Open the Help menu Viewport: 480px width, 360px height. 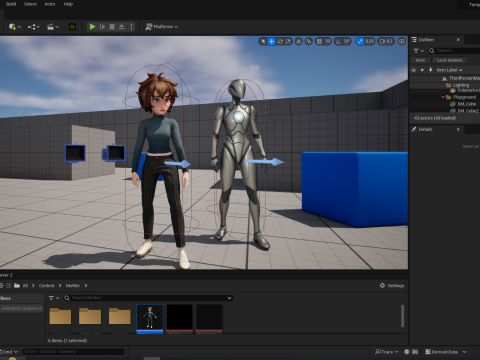click(68, 4)
